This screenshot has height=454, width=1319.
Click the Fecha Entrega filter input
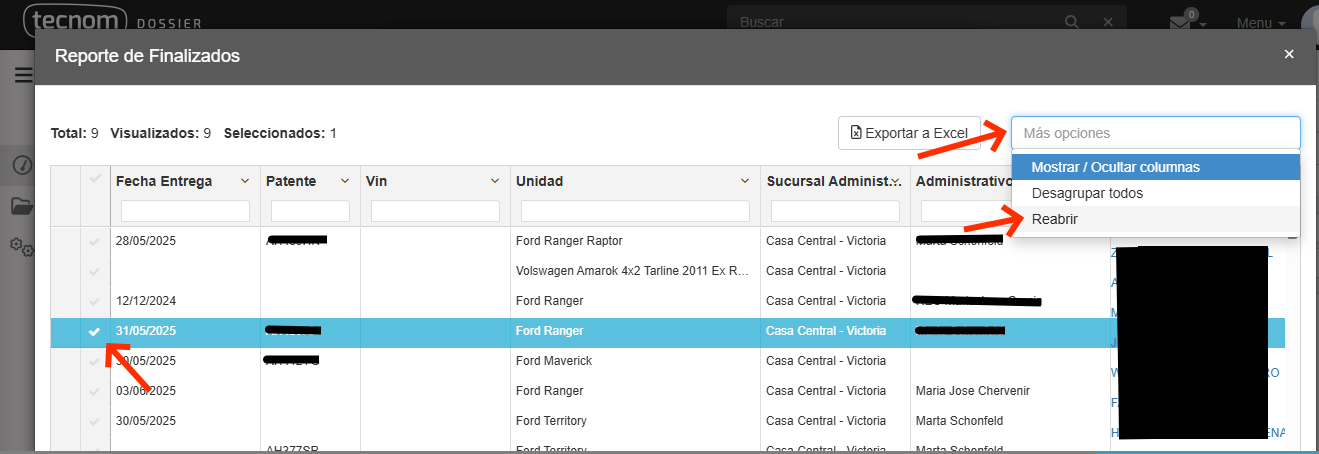(185, 211)
